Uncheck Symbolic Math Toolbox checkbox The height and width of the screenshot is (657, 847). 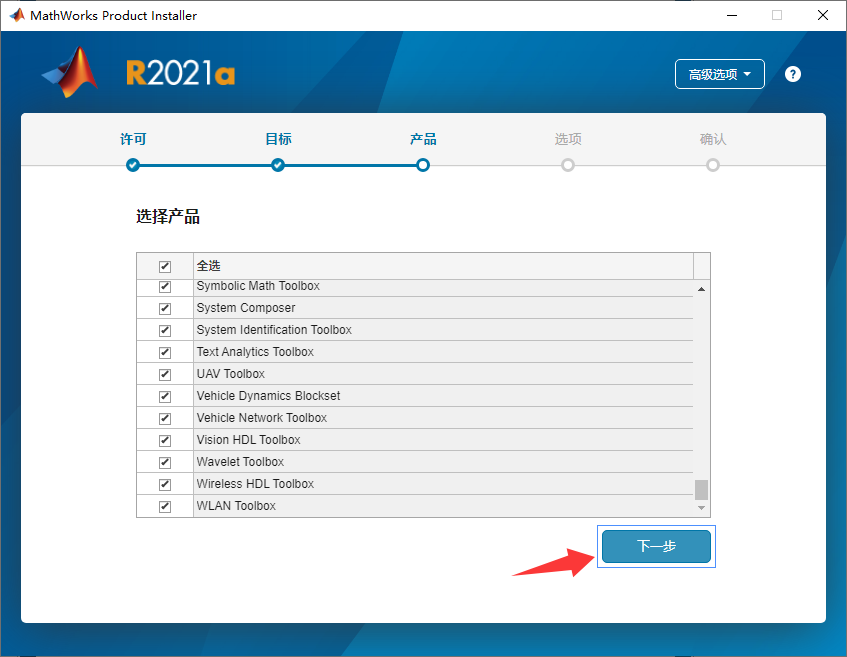tap(165, 287)
